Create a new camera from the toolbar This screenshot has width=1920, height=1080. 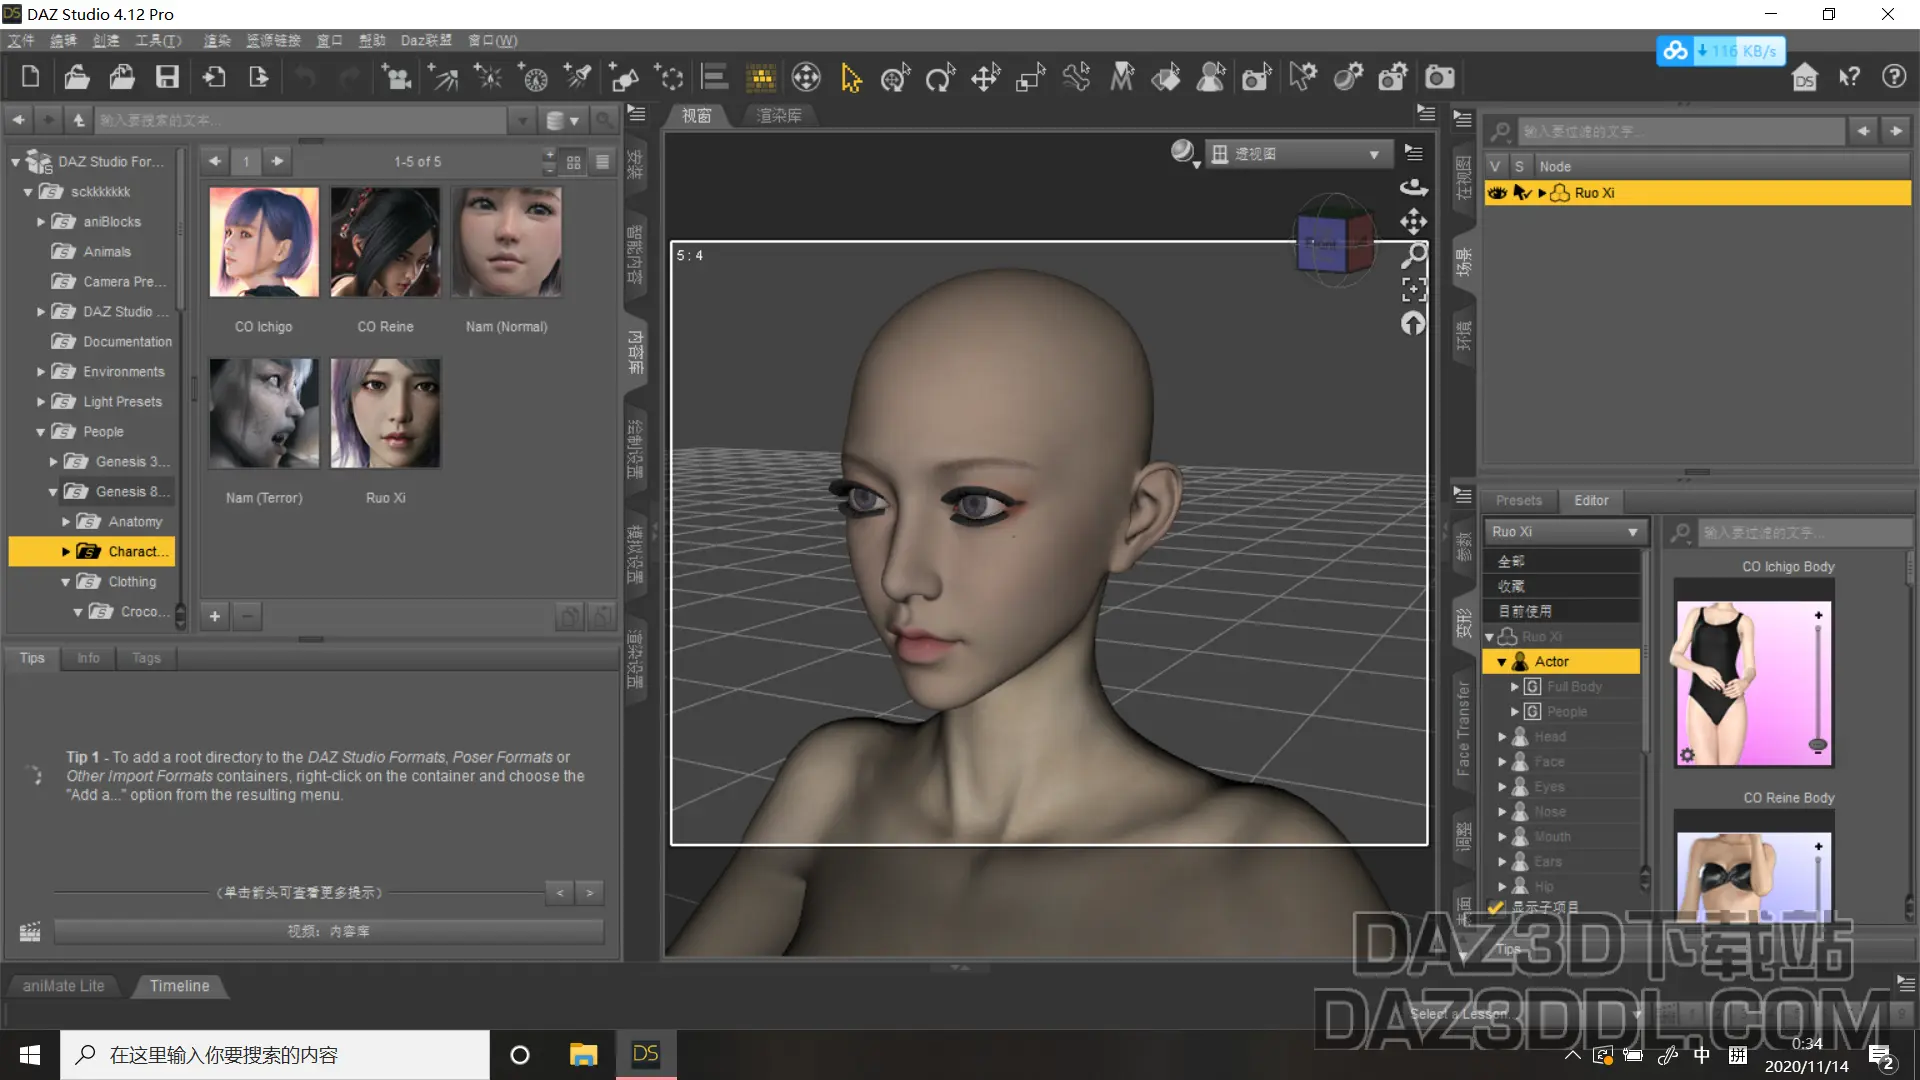[397, 77]
